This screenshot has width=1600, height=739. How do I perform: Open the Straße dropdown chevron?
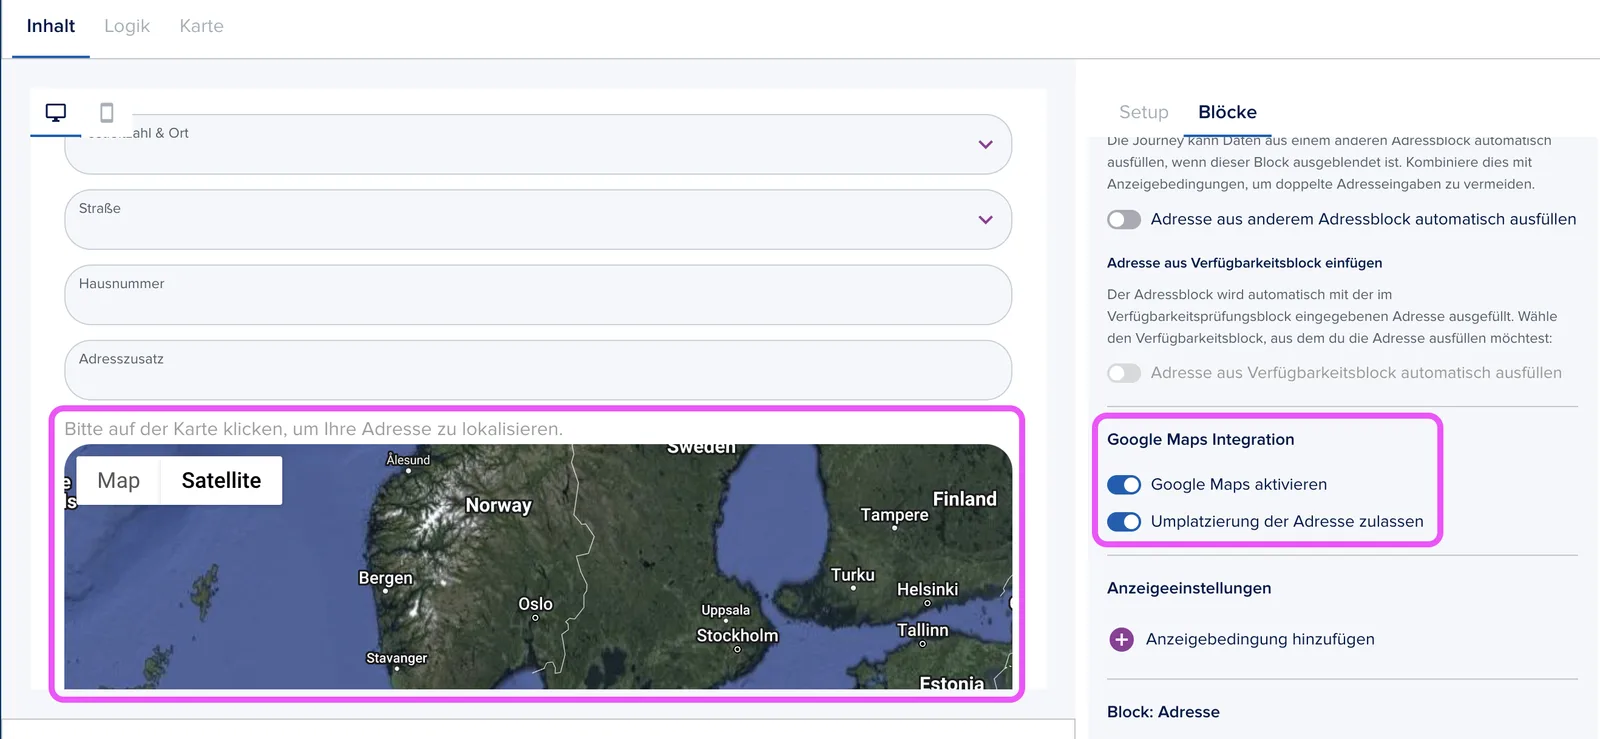985,219
